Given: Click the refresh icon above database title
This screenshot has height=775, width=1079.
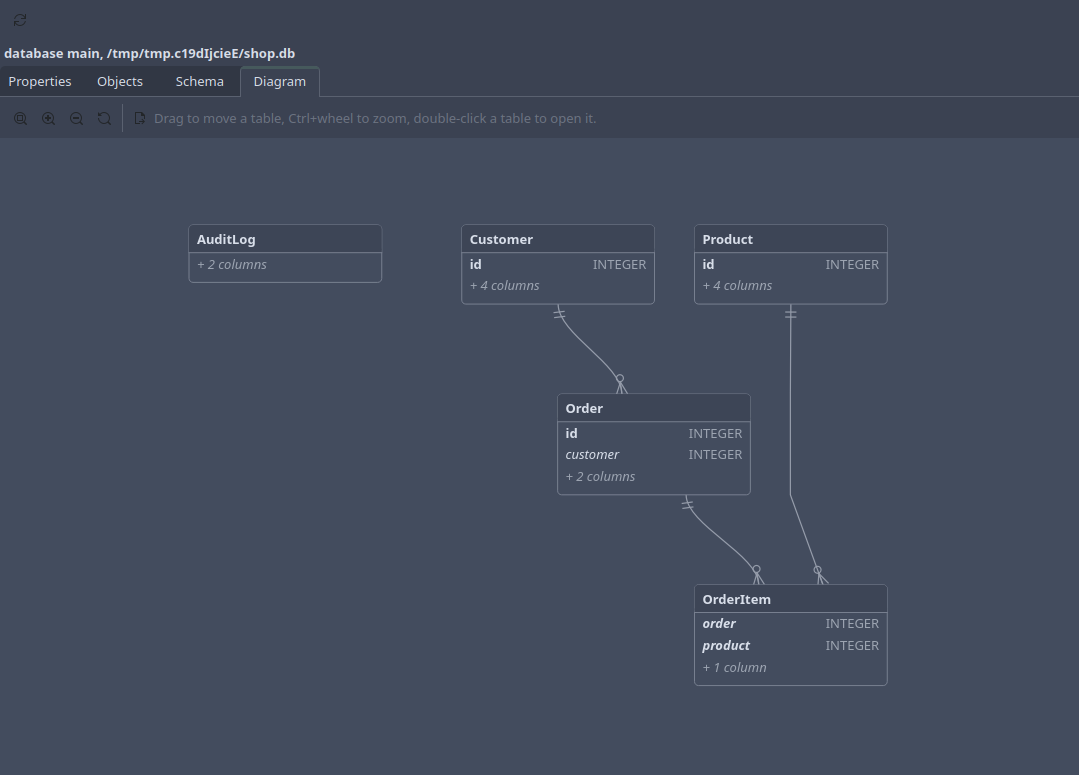Looking at the screenshot, I should 20,21.
